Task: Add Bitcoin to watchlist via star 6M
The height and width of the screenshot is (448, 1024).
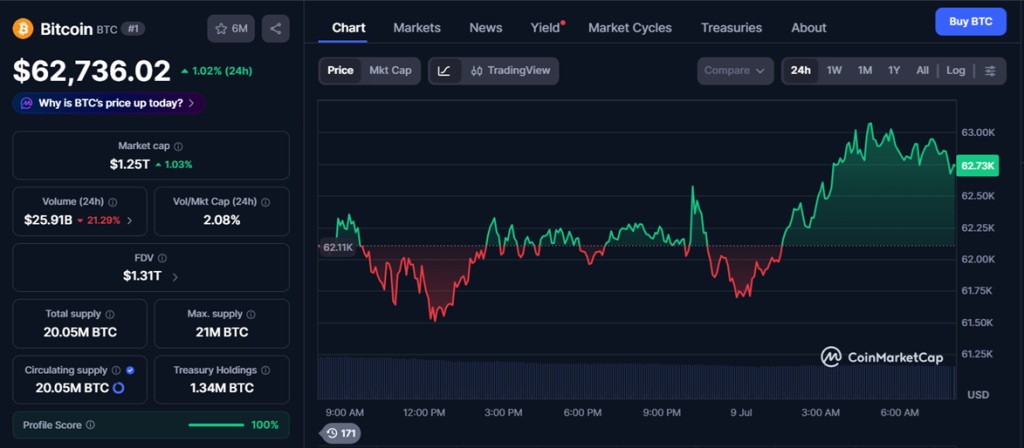Action: 231,29
